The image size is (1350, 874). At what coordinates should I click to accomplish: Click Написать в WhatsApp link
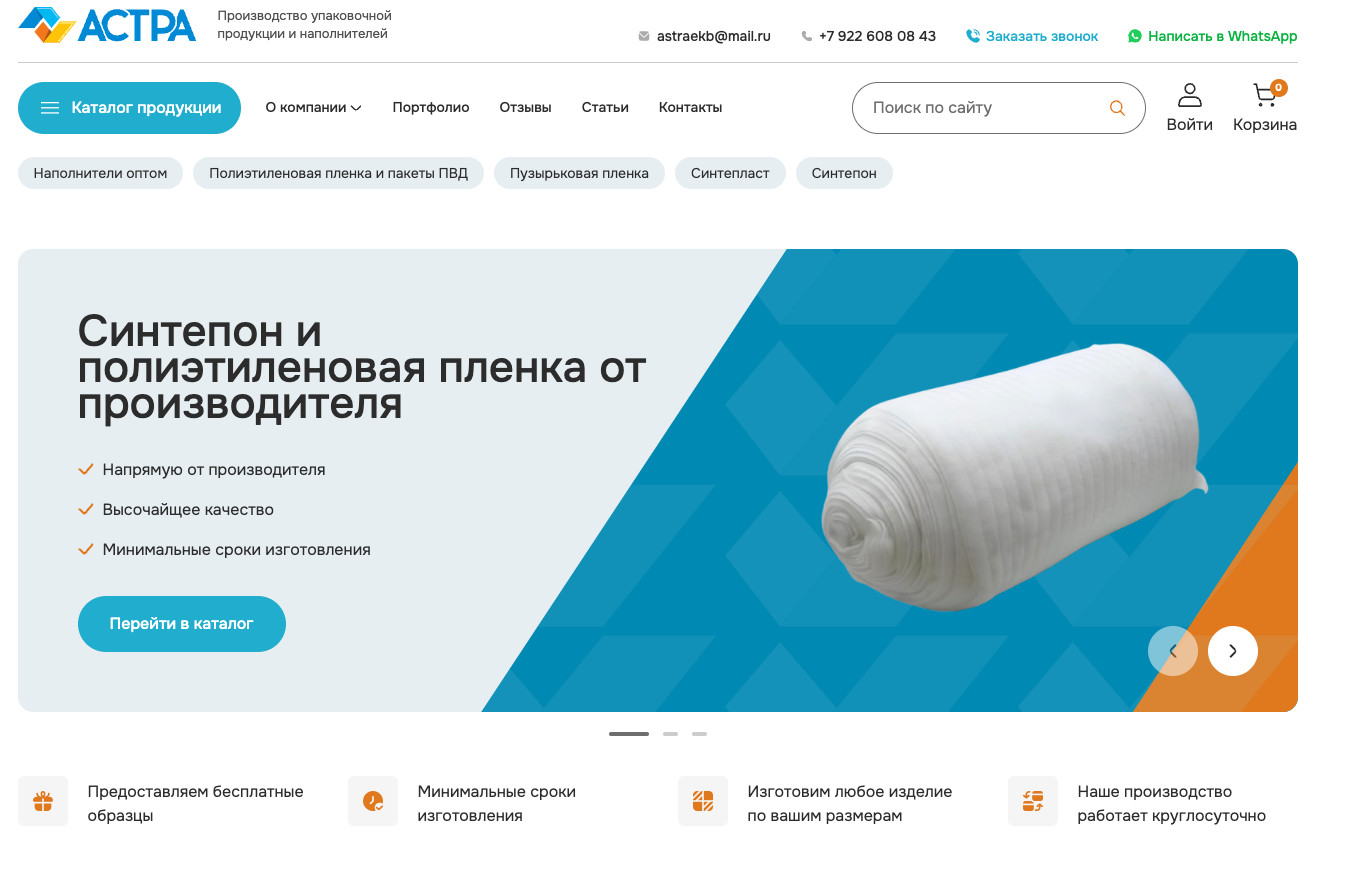tap(1212, 36)
